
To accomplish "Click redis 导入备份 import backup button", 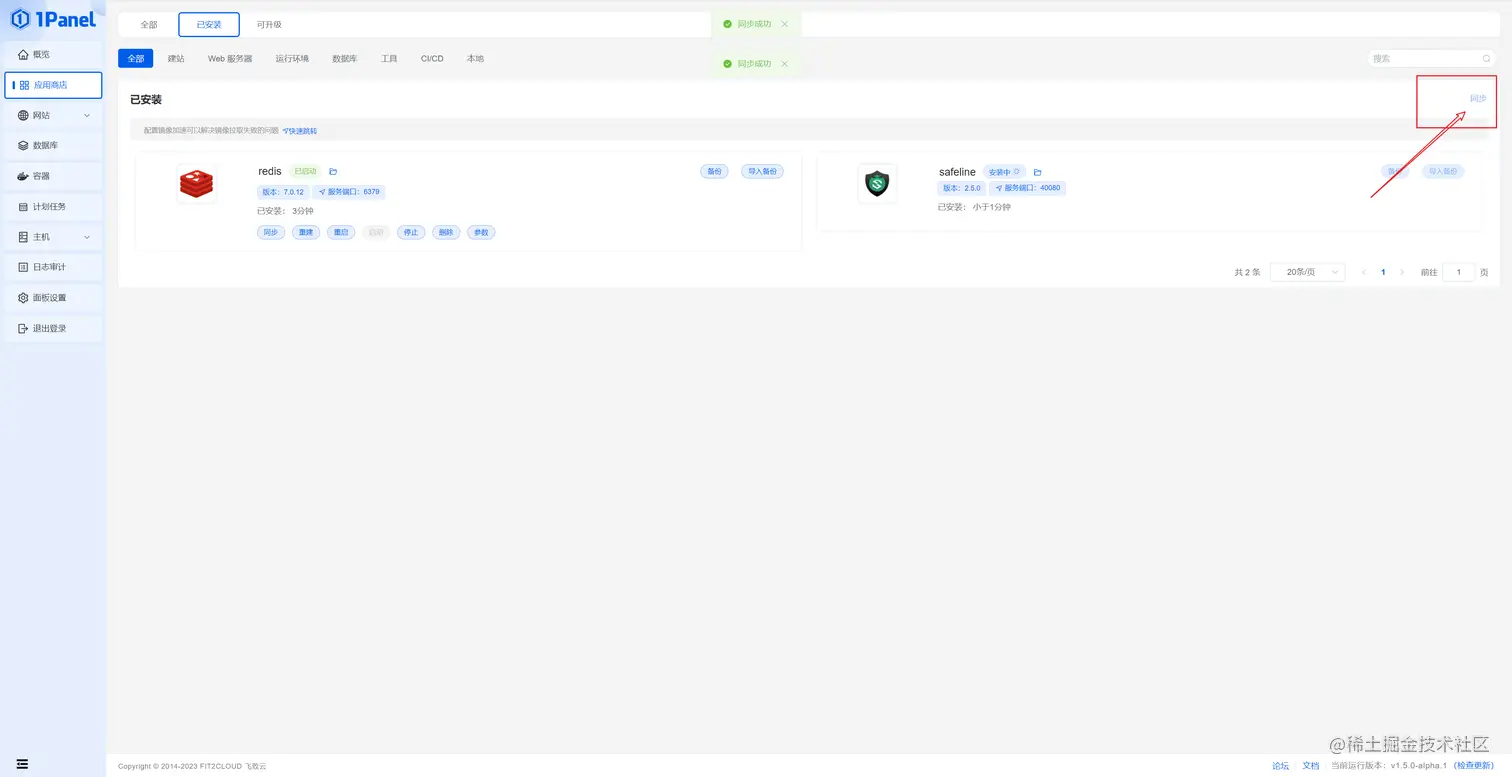I will click(762, 171).
